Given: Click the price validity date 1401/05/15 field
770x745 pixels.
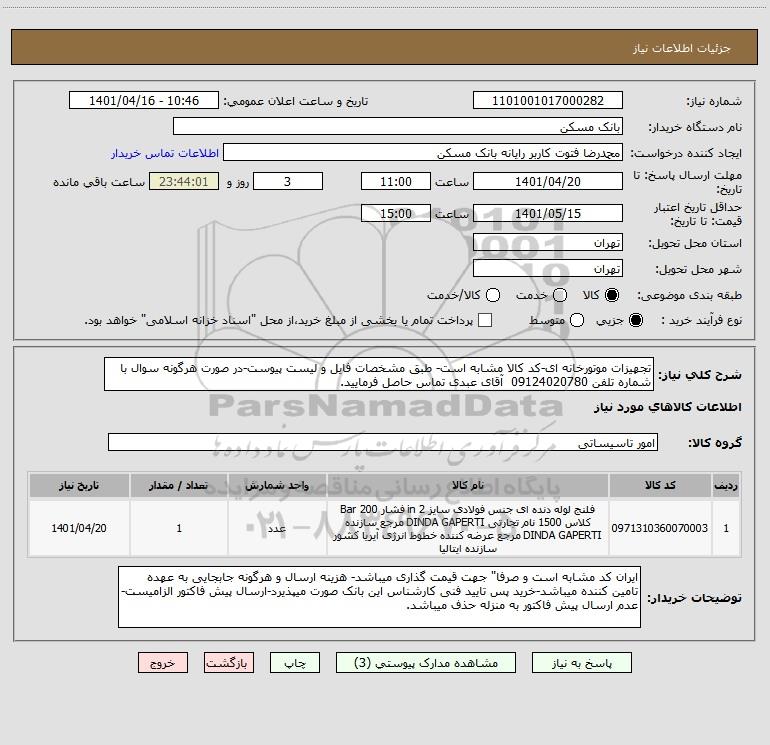Looking at the screenshot, I should pos(548,213).
